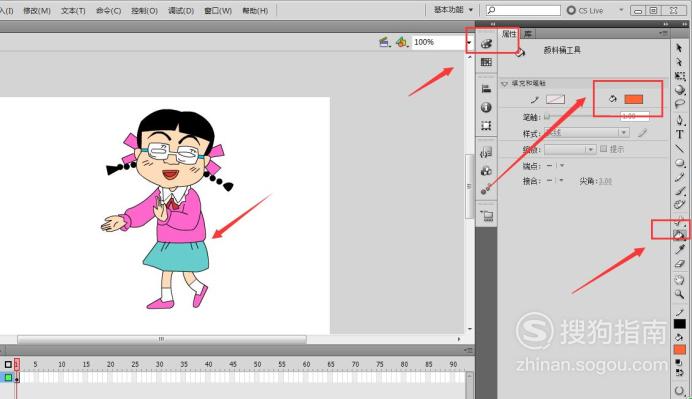Screen dimensions: 692x399
Task: Toggle show all layers as outlines
Action: point(8,364)
